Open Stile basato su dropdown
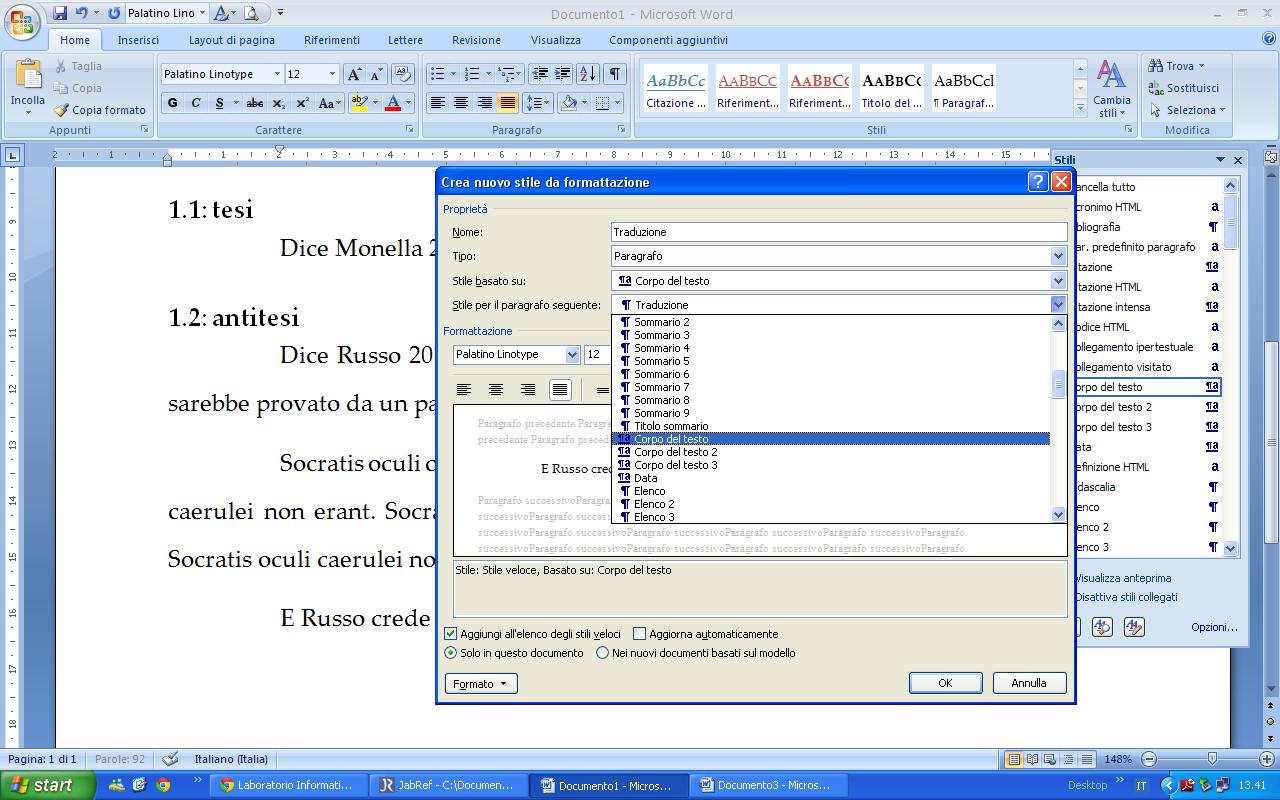1280x800 pixels. [x=1058, y=281]
